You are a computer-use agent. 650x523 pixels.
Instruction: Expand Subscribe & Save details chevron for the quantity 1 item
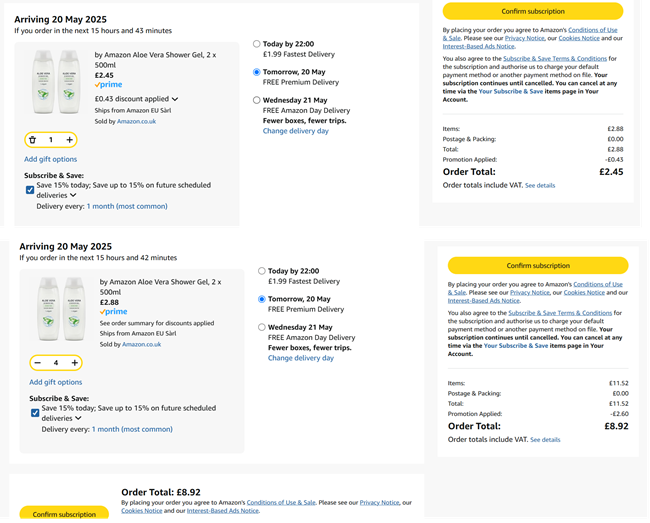coord(73,195)
